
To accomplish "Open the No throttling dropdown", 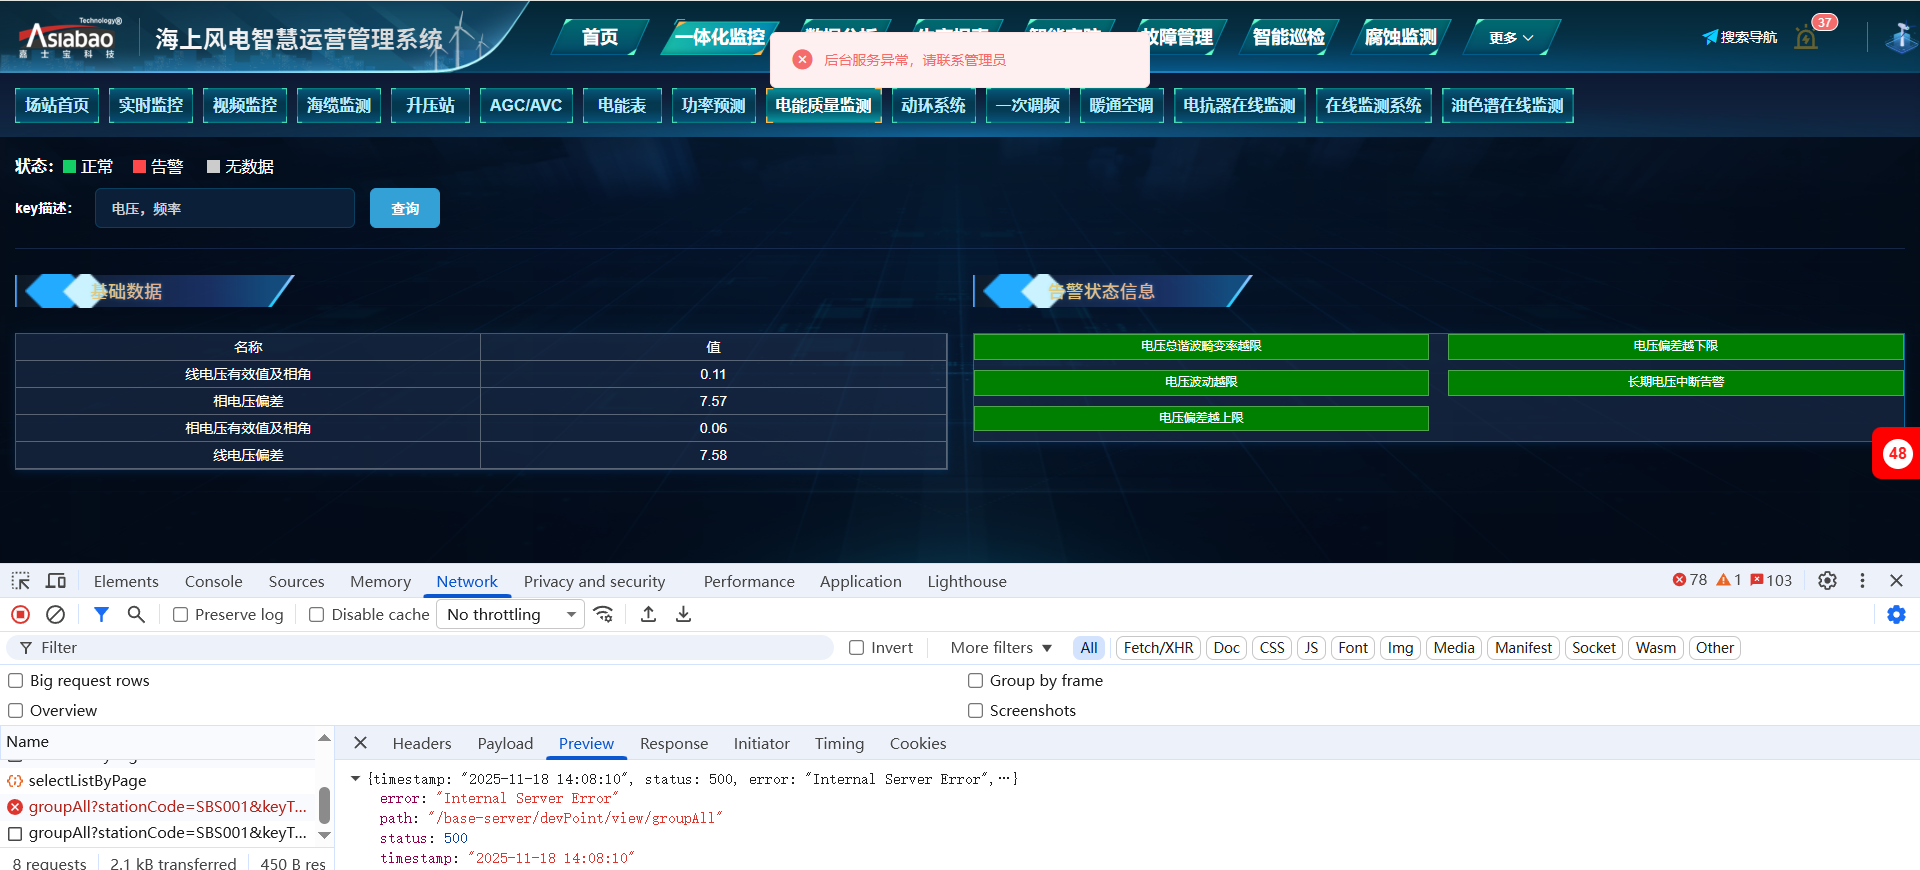I will pos(511,615).
